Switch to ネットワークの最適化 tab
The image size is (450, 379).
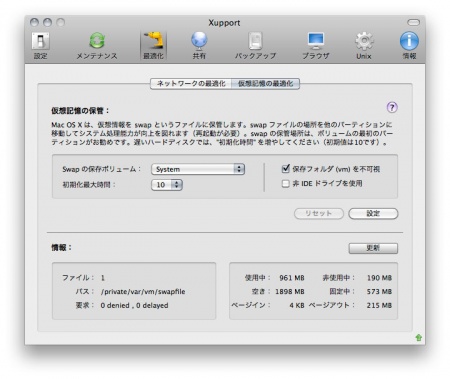[x=191, y=83]
